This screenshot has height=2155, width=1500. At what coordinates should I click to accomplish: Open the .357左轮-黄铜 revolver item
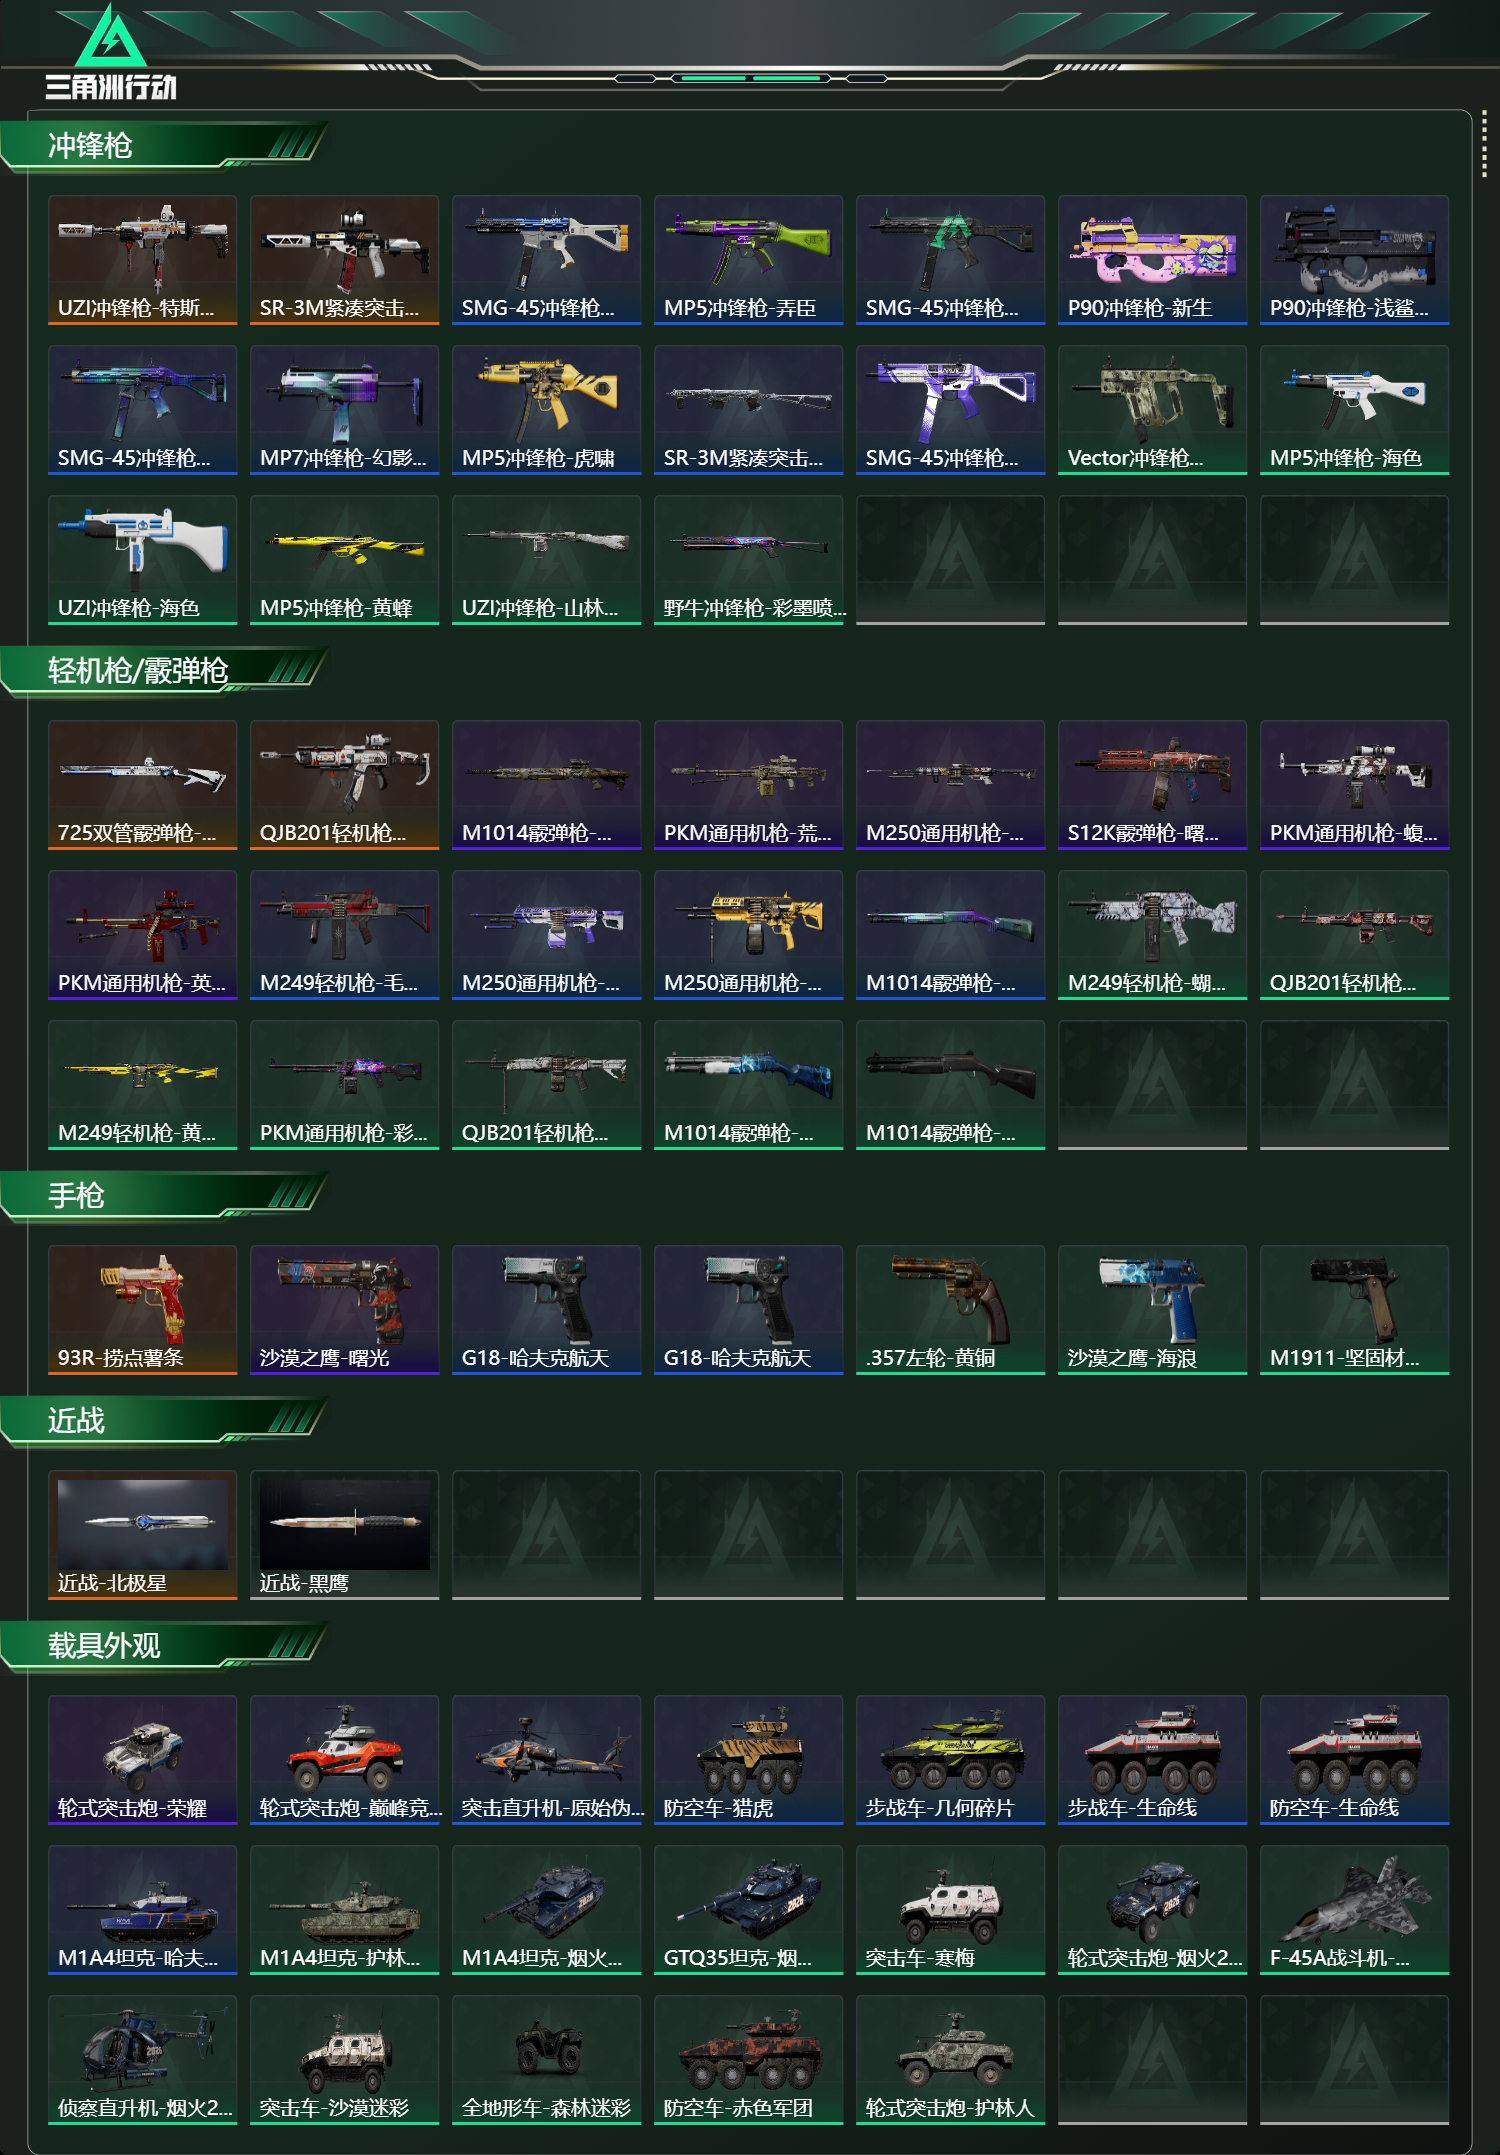pos(950,1310)
